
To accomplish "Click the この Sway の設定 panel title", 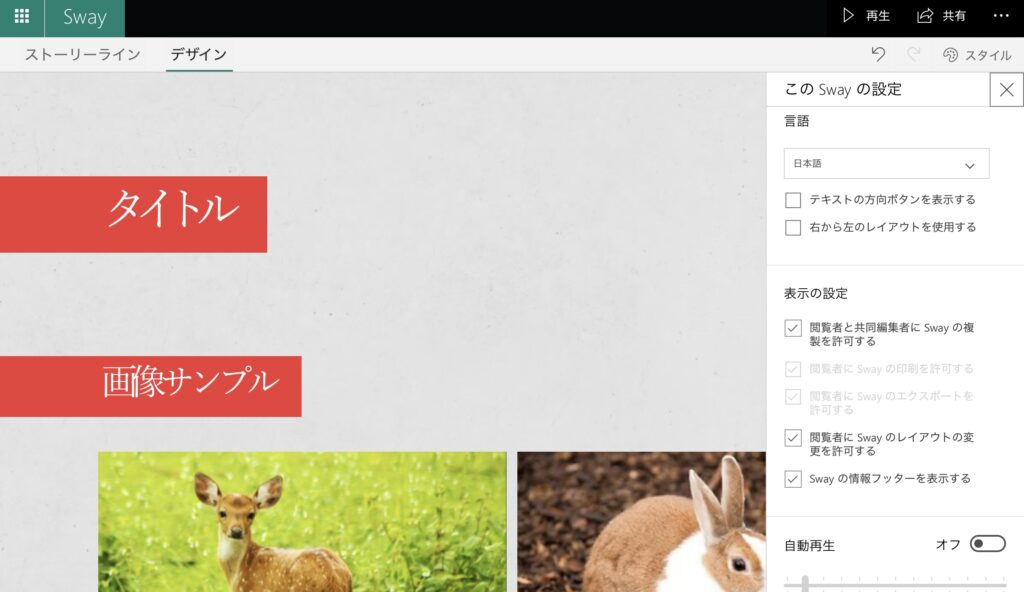I will [843, 90].
